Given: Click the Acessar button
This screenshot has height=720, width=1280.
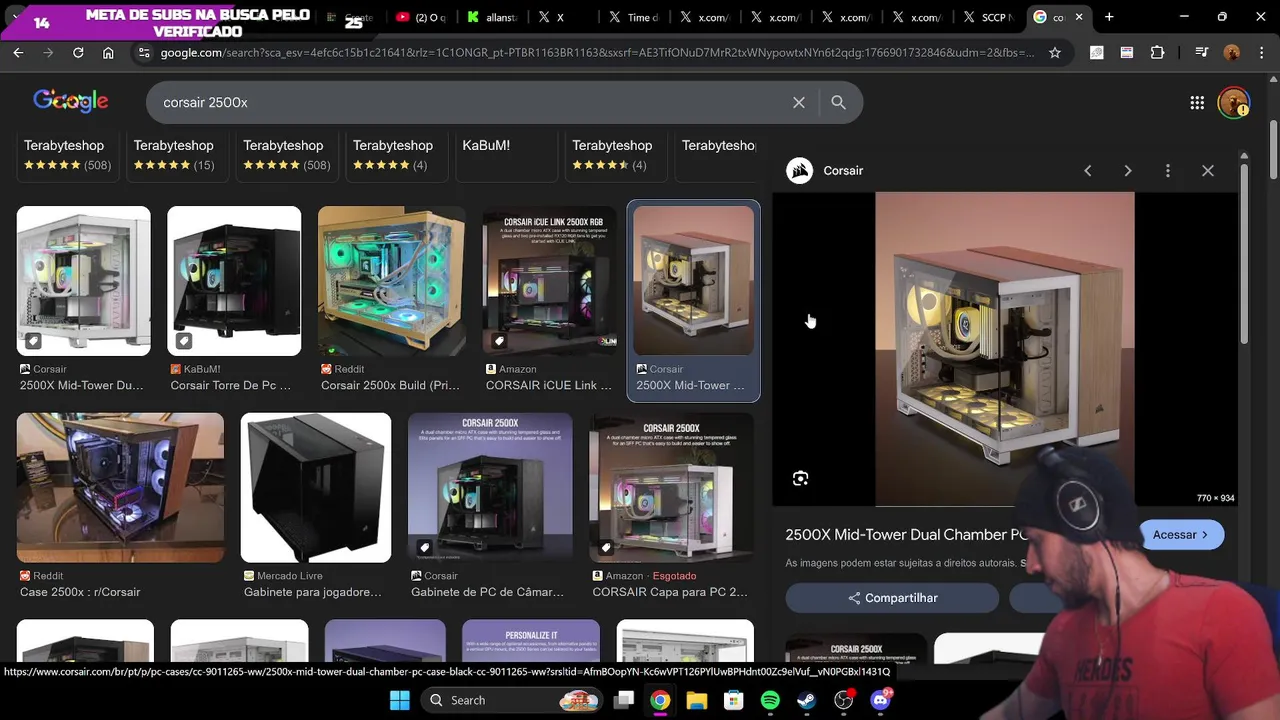Looking at the screenshot, I should [x=1181, y=535].
